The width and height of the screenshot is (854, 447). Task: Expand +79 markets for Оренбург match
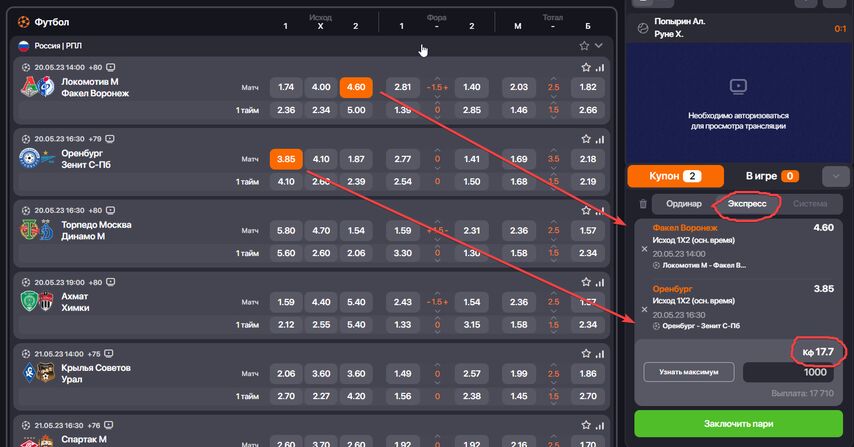[x=95, y=139]
